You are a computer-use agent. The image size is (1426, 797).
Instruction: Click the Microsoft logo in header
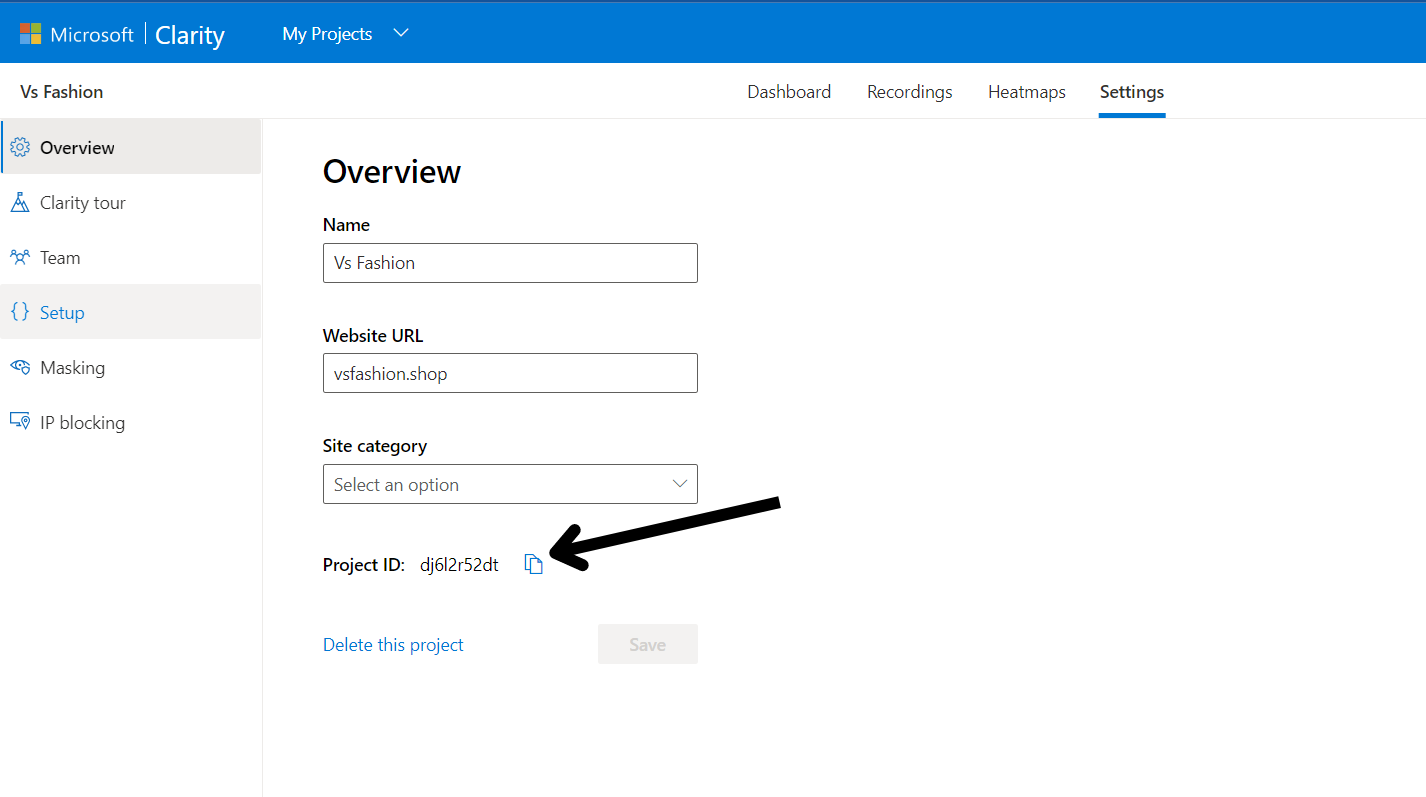coord(31,34)
